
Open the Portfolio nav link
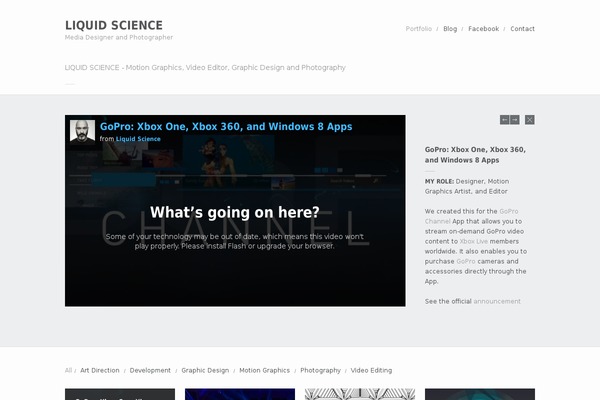point(419,29)
